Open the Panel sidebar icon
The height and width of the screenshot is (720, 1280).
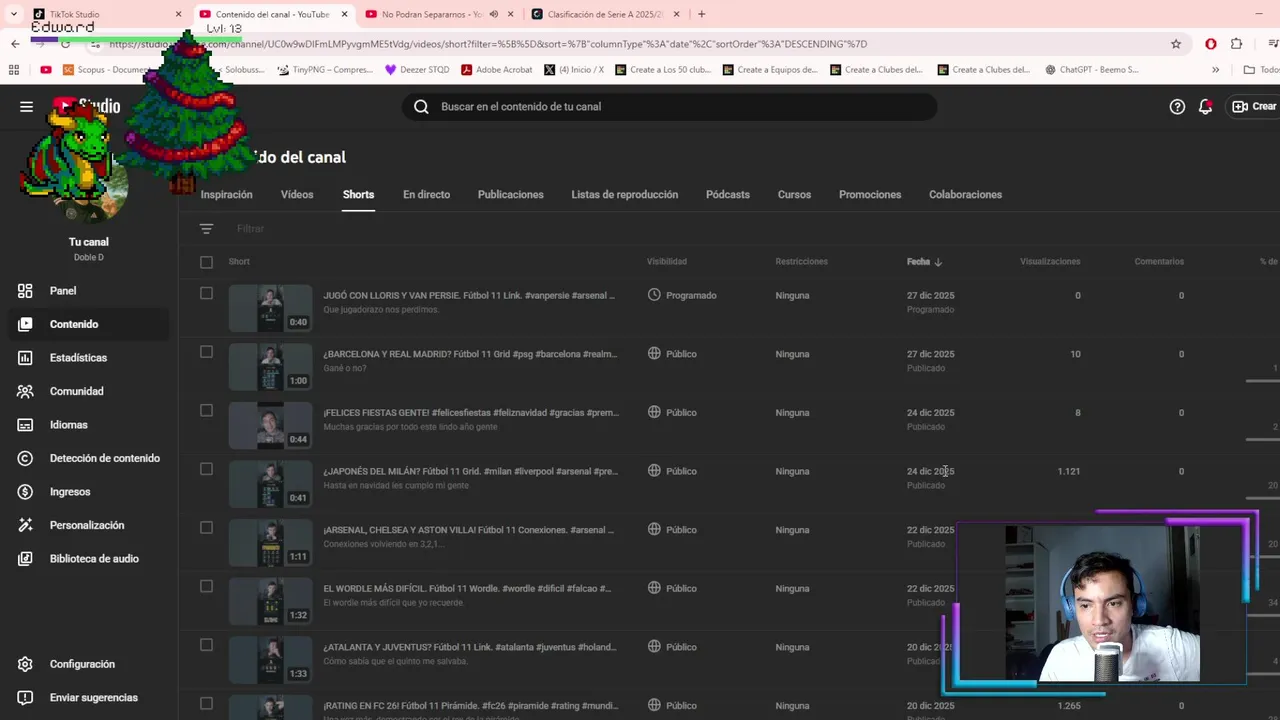26,291
